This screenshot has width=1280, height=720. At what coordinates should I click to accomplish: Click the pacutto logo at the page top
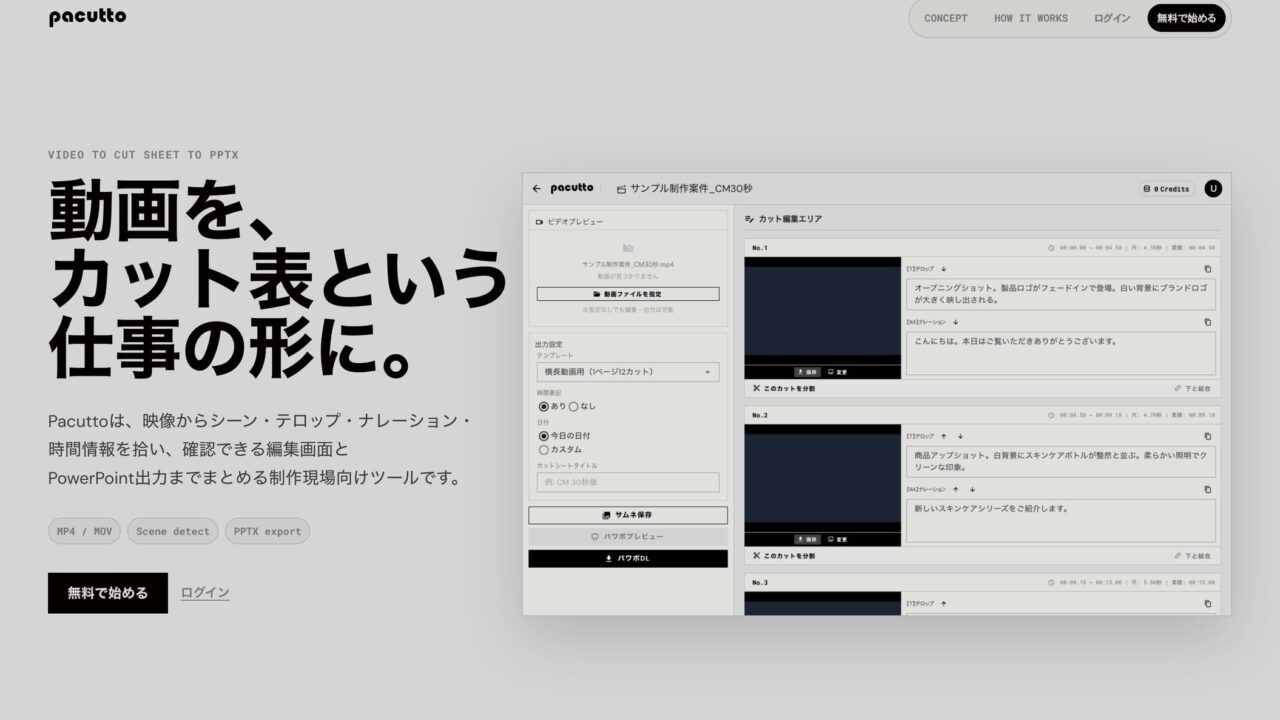pyautogui.click(x=87, y=17)
